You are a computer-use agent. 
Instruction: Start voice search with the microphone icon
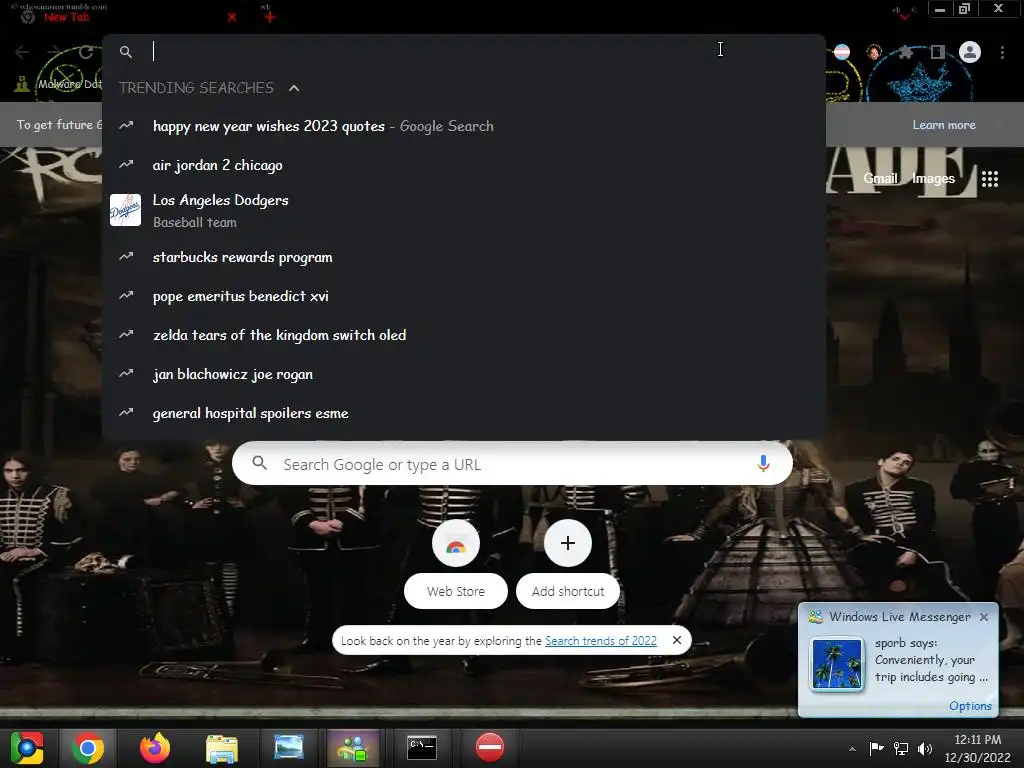pyautogui.click(x=763, y=464)
